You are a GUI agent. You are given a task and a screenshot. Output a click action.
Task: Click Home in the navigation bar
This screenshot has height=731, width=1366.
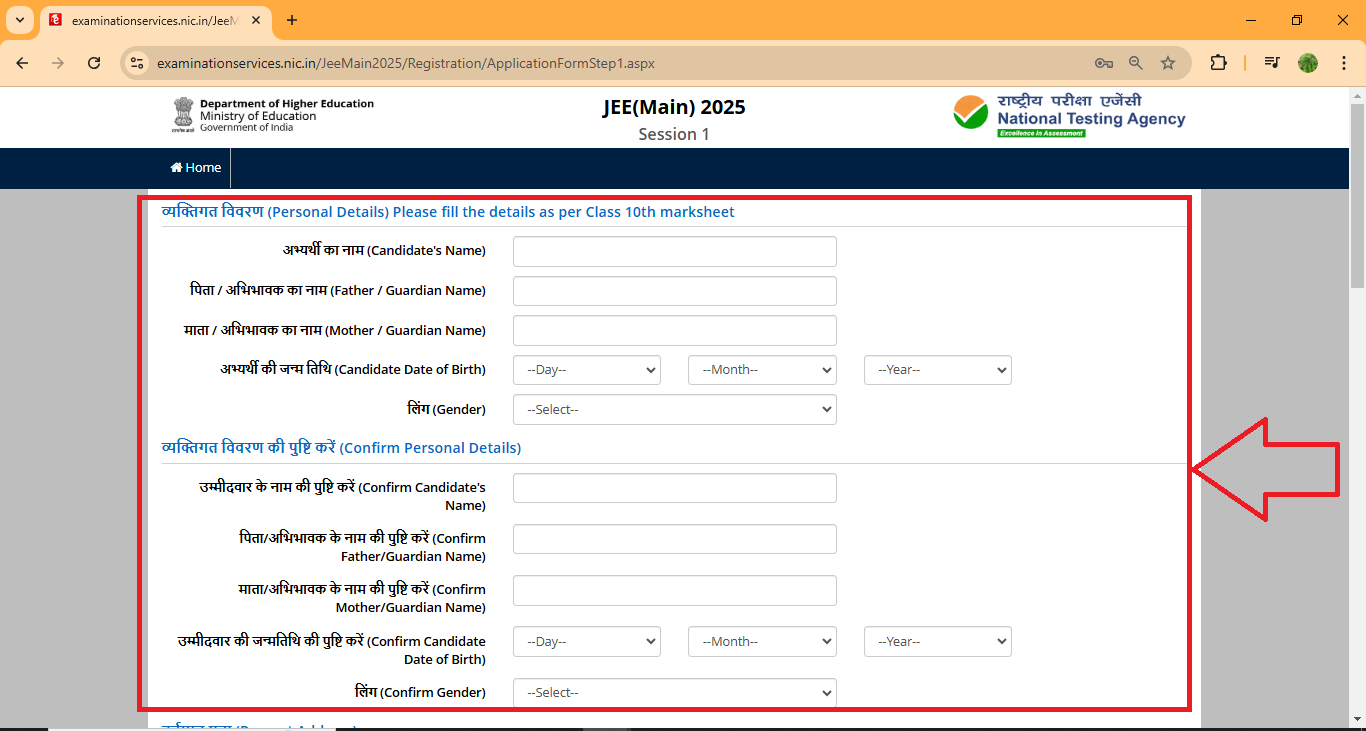point(195,167)
